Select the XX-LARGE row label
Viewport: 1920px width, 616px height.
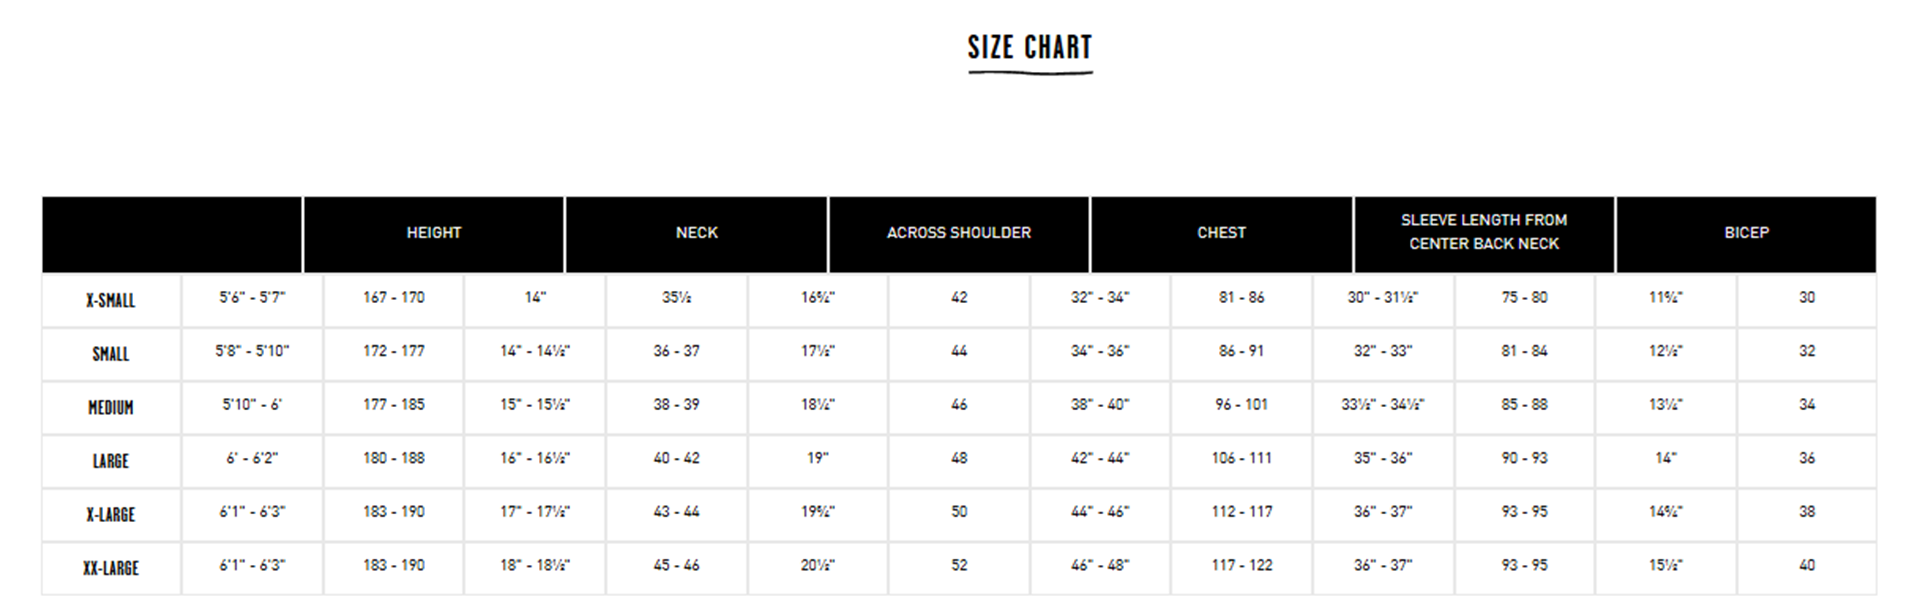111,568
